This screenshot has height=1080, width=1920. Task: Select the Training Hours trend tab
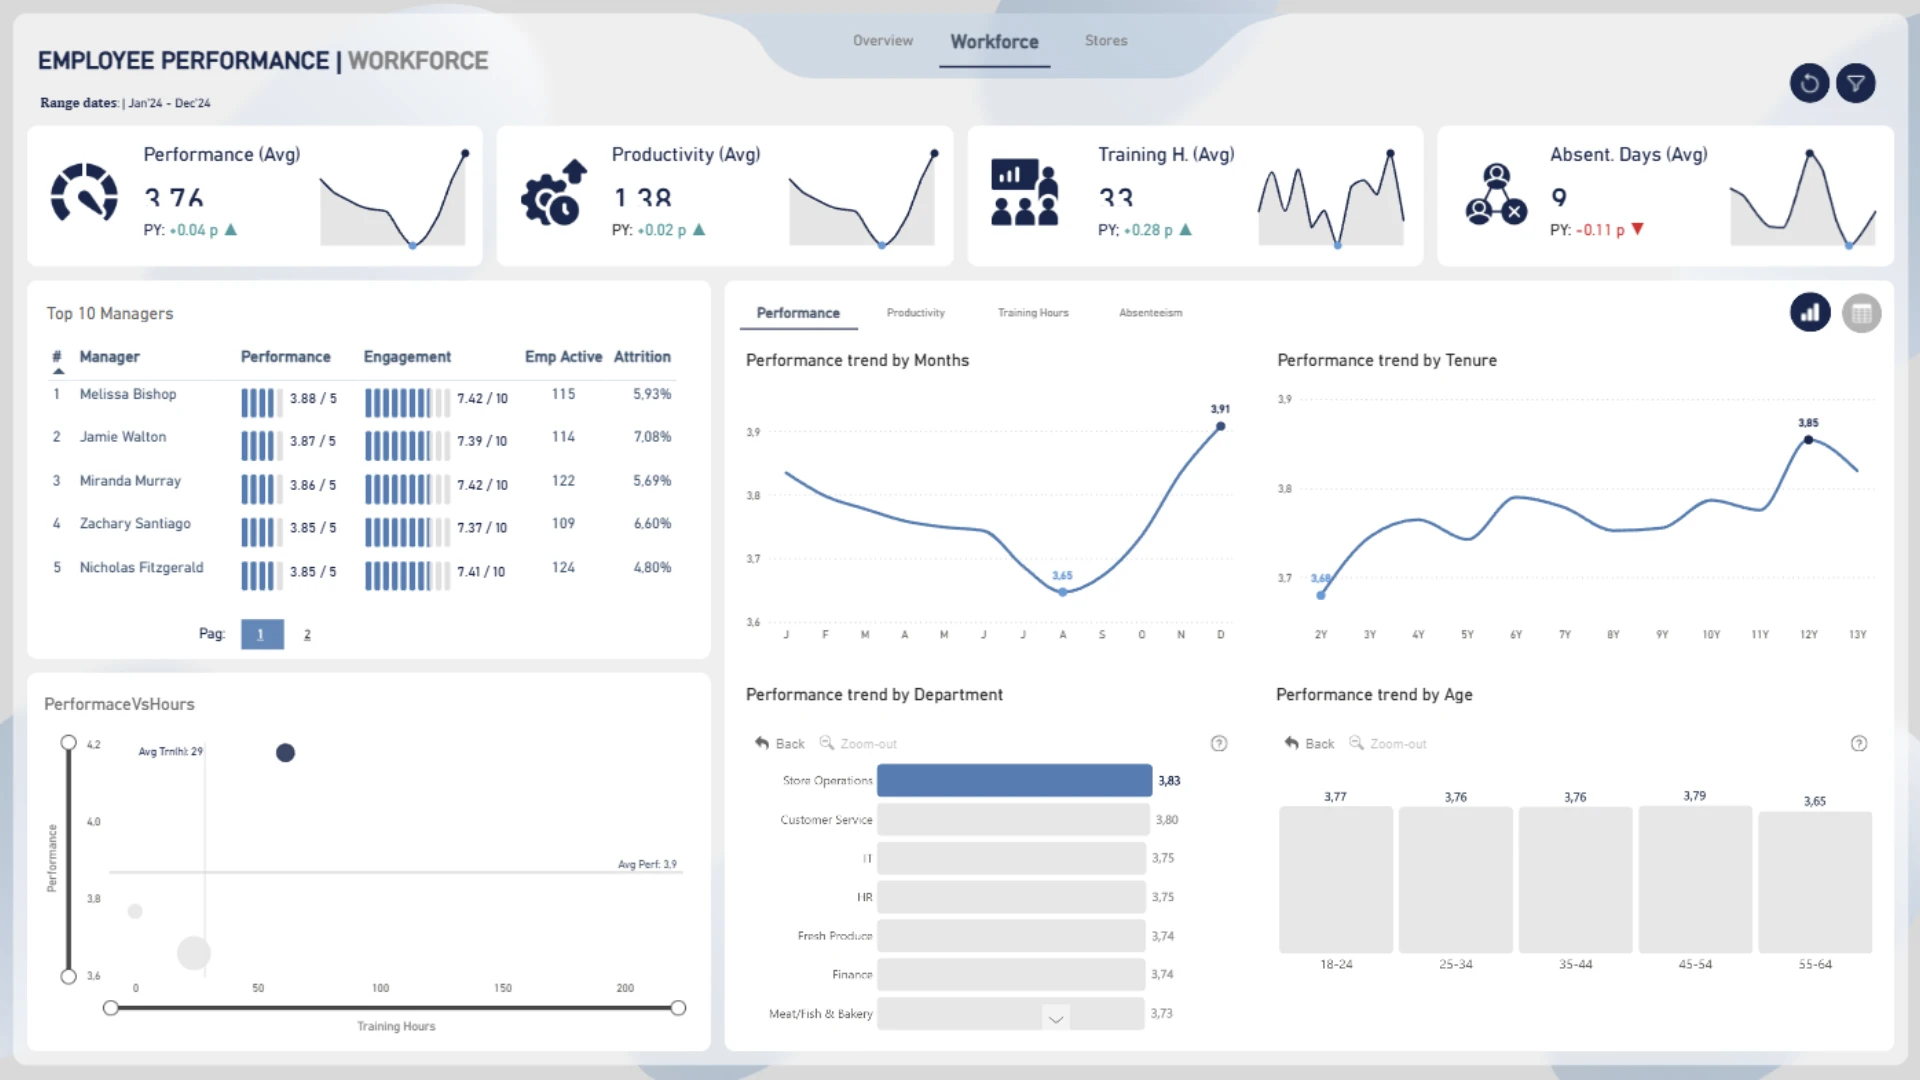click(x=1033, y=313)
